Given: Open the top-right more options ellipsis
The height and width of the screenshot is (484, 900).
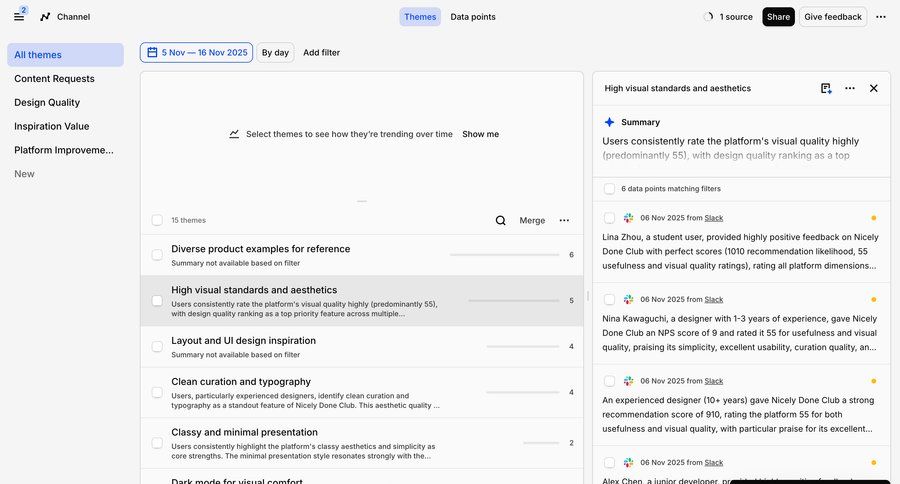Looking at the screenshot, I should point(880,17).
